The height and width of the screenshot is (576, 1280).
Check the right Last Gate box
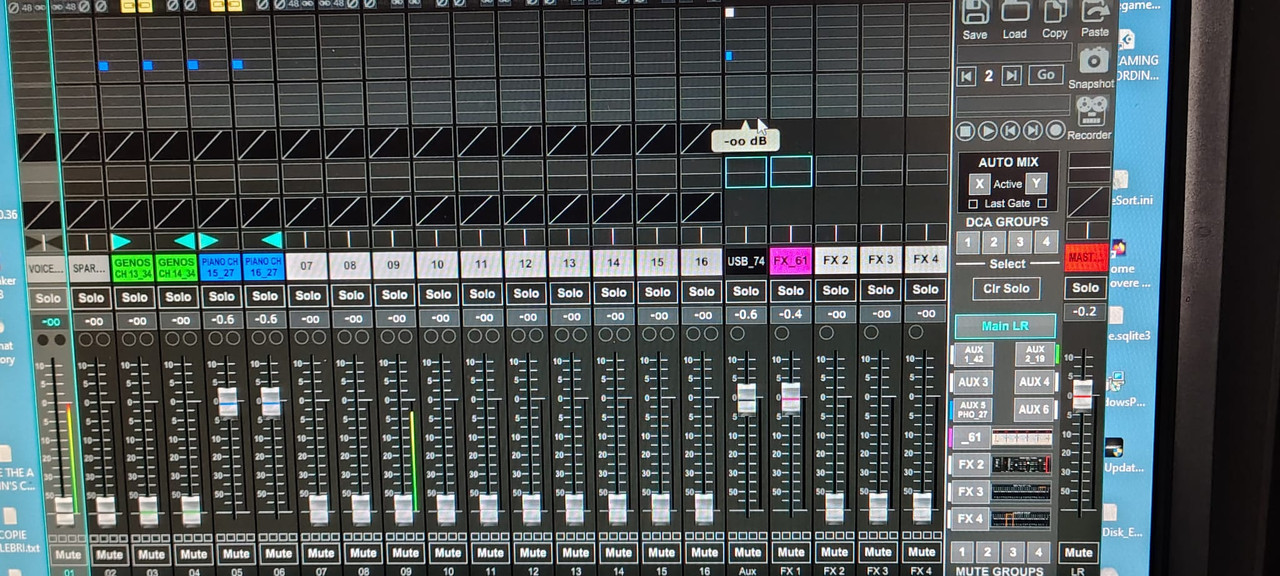click(1042, 203)
